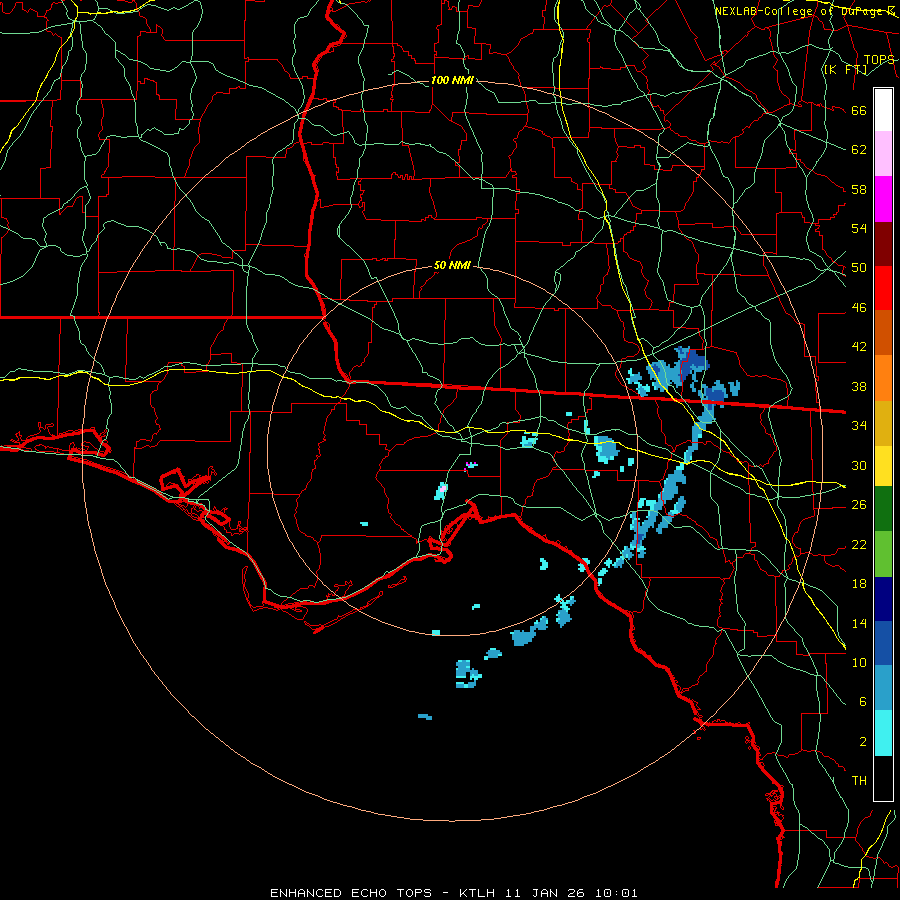Click the light pink legend swatch

pos(883,153)
